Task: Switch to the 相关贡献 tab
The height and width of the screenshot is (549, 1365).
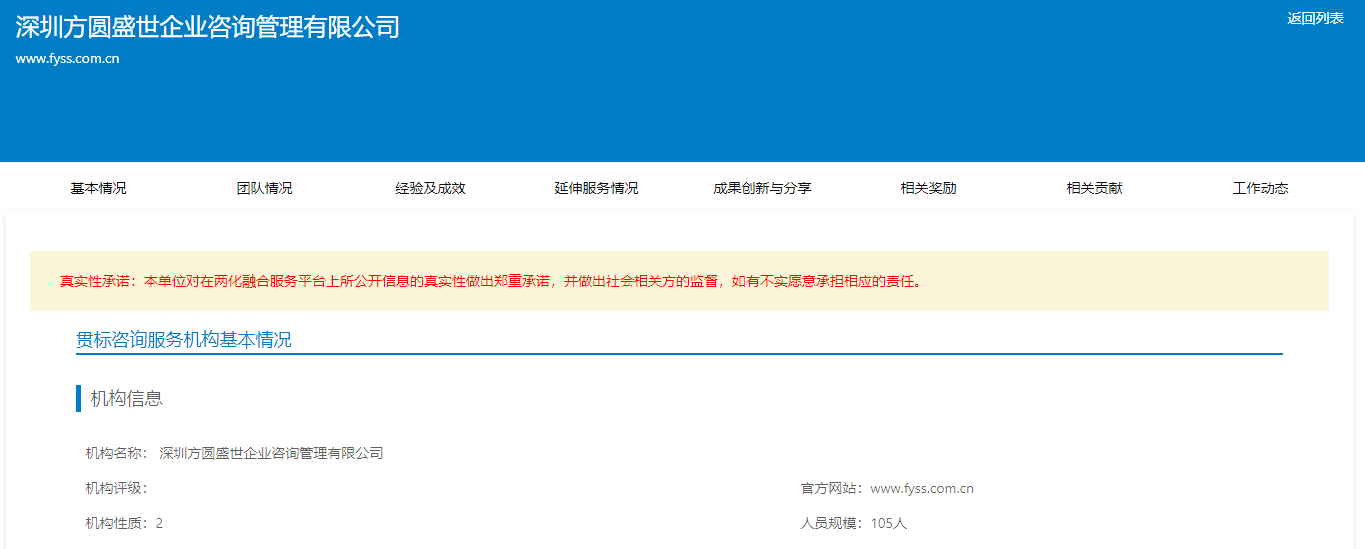Action: coord(1094,188)
